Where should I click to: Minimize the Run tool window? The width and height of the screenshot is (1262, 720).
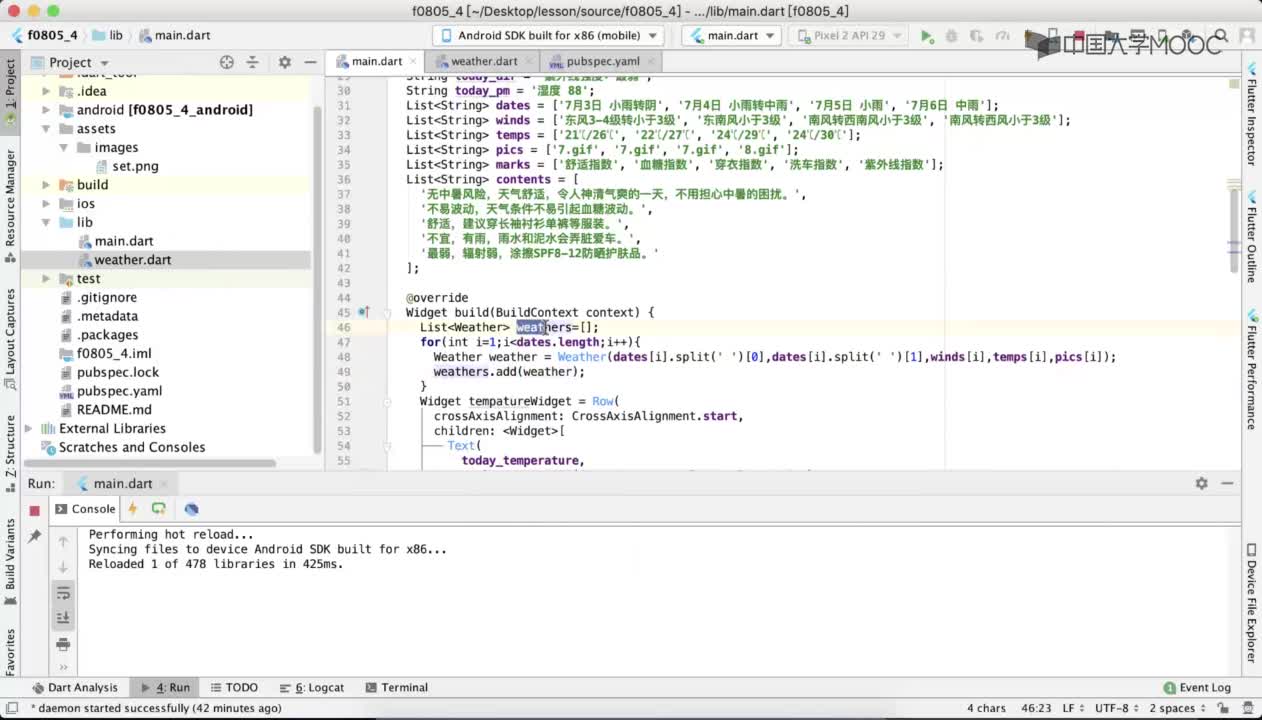pyautogui.click(x=1227, y=483)
